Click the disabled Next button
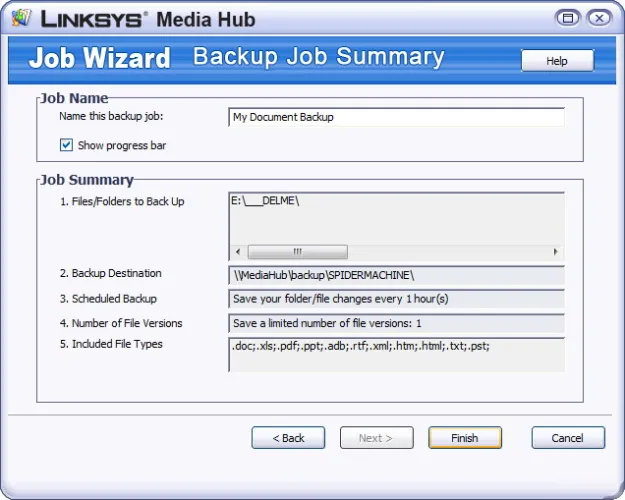The width and height of the screenshot is (625, 500). coord(377,438)
